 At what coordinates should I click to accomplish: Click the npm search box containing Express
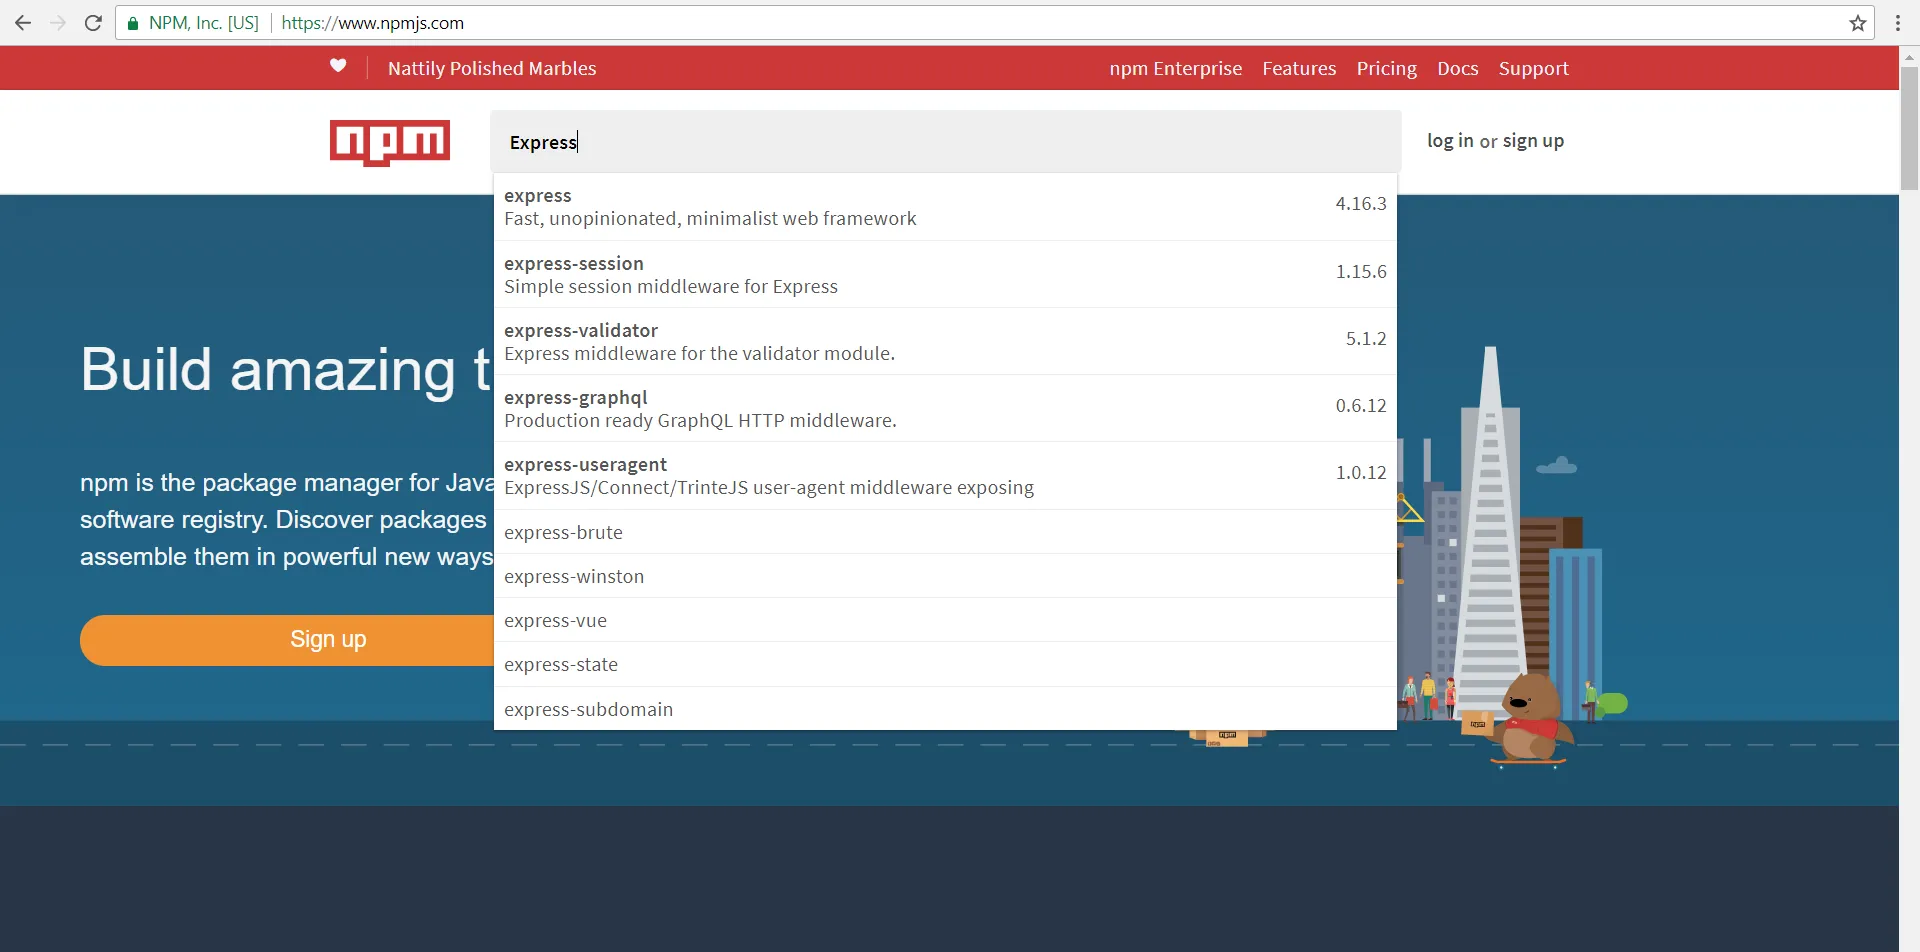click(945, 141)
